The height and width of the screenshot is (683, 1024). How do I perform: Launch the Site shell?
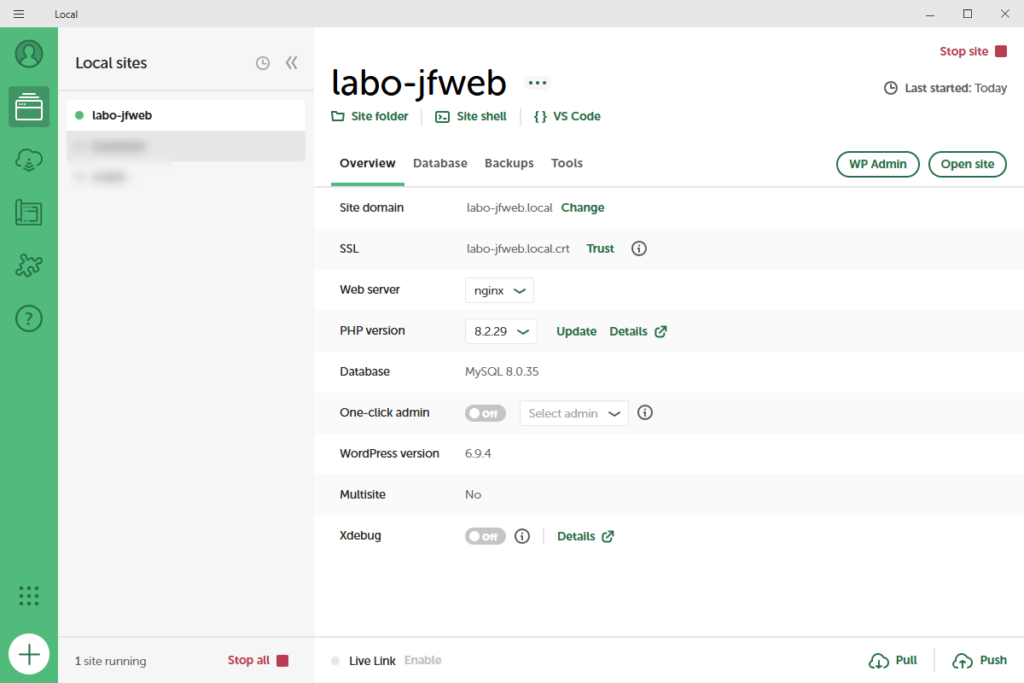pyautogui.click(x=471, y=116)
